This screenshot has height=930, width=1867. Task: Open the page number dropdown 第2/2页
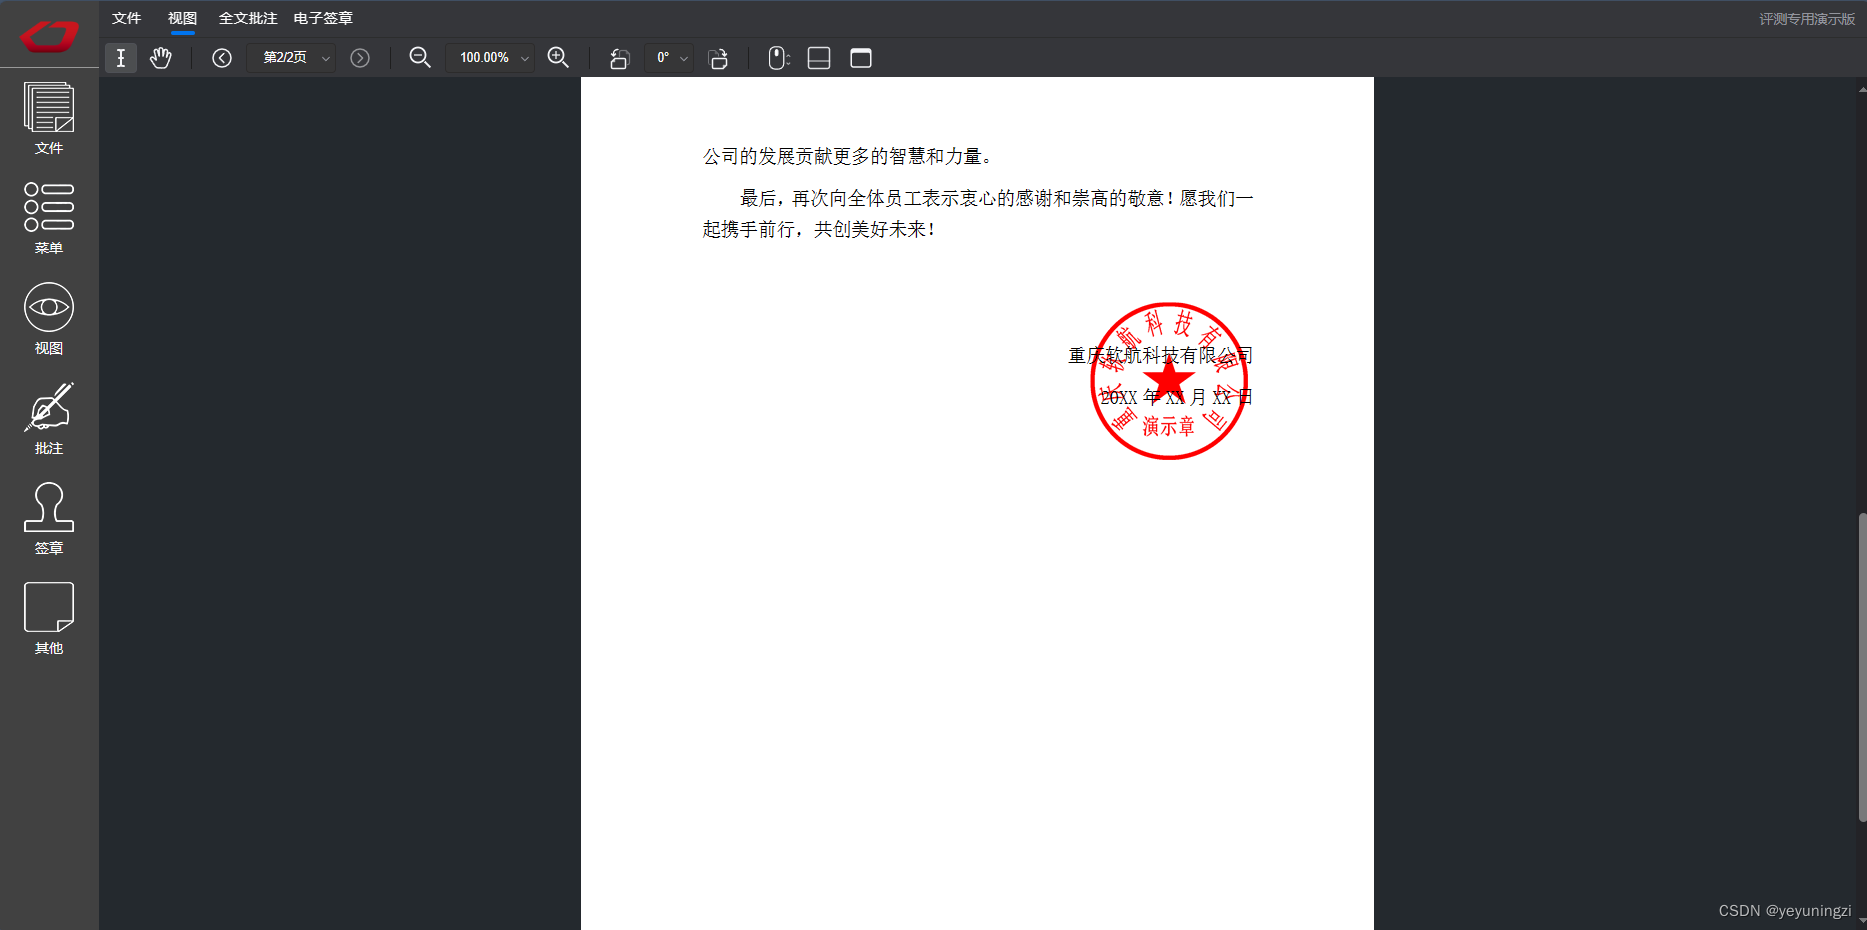tap(292, 58)
